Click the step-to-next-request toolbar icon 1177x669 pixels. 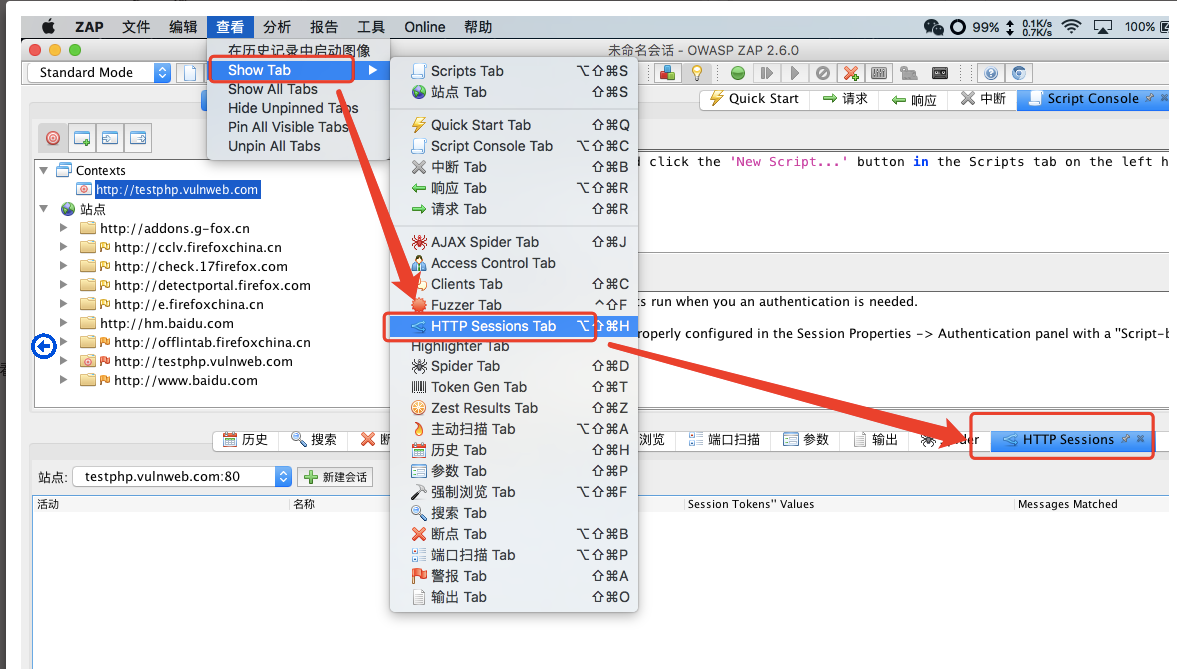point(766,73)
